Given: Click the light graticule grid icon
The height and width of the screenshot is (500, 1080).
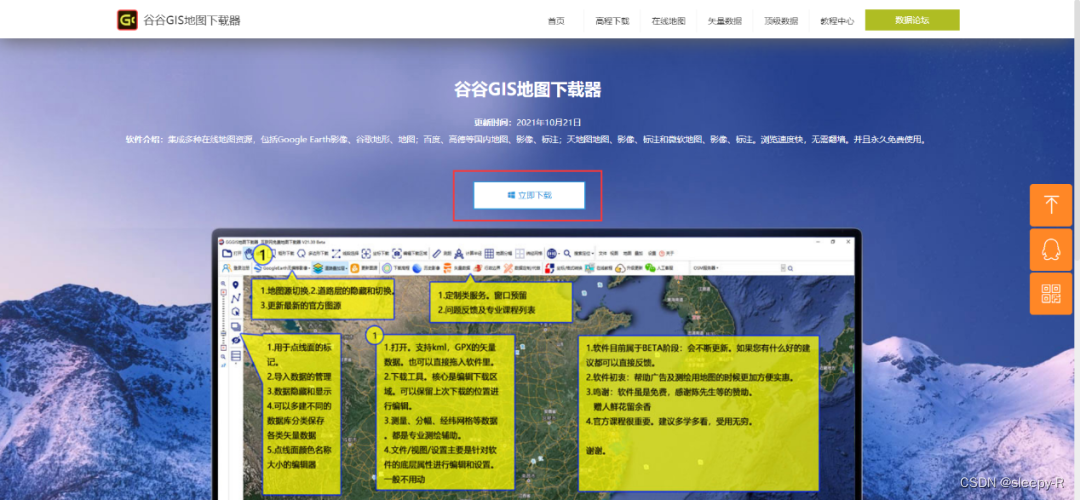Looking at the screenshot, I should coord(519,253).
